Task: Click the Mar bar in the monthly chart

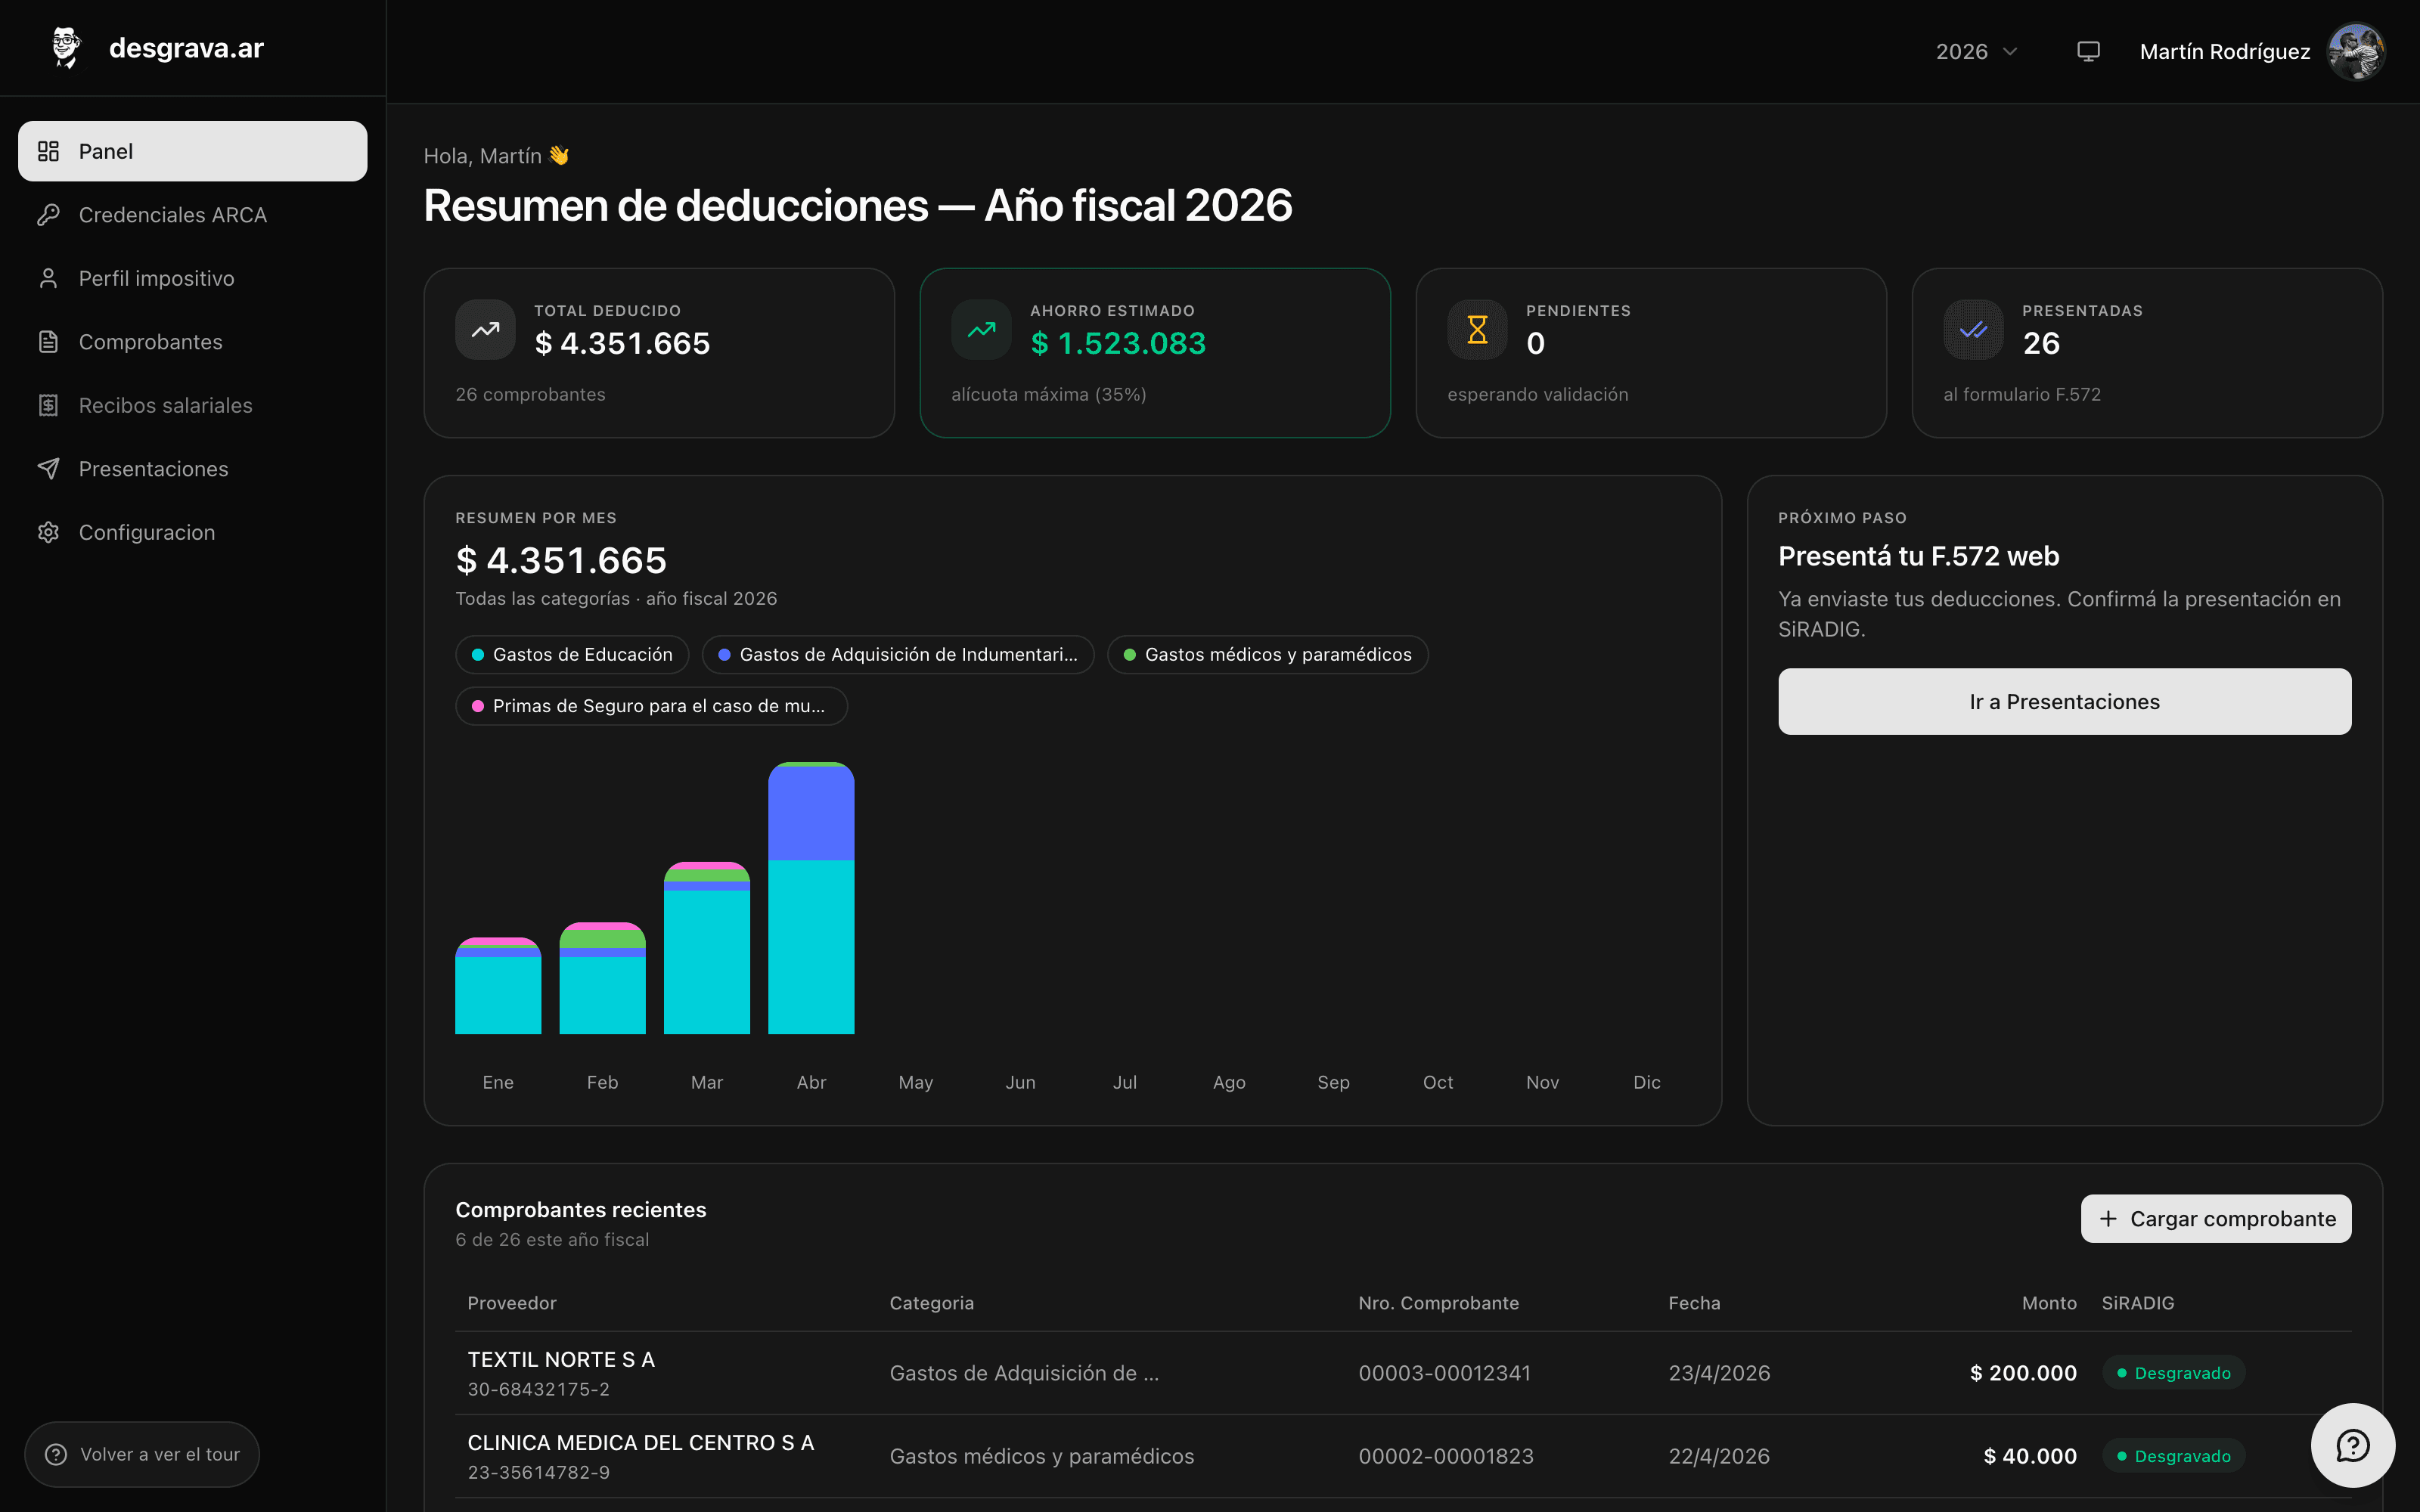Action: pos(707,948)
